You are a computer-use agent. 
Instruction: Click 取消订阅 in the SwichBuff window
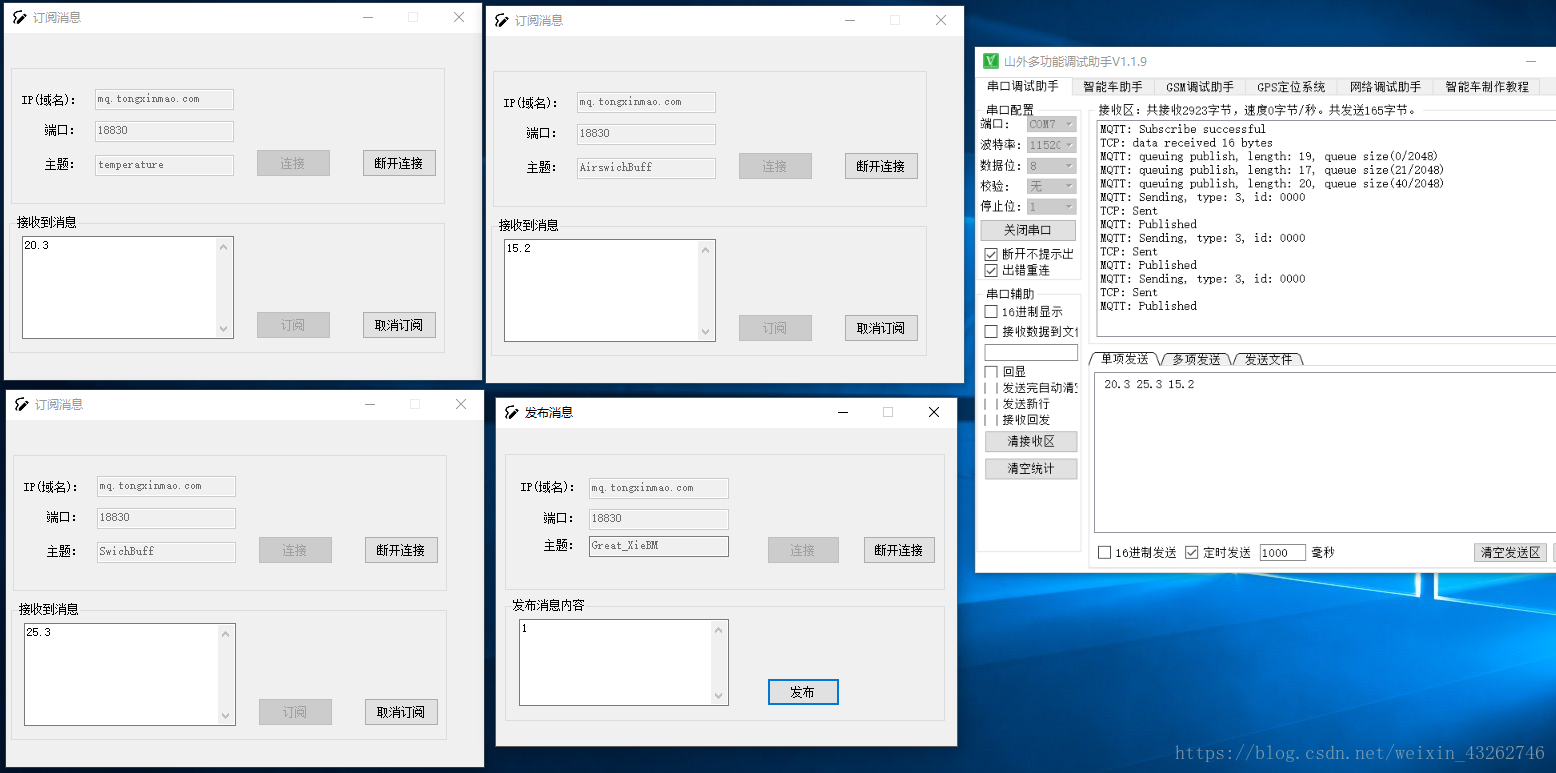(401, 712)
